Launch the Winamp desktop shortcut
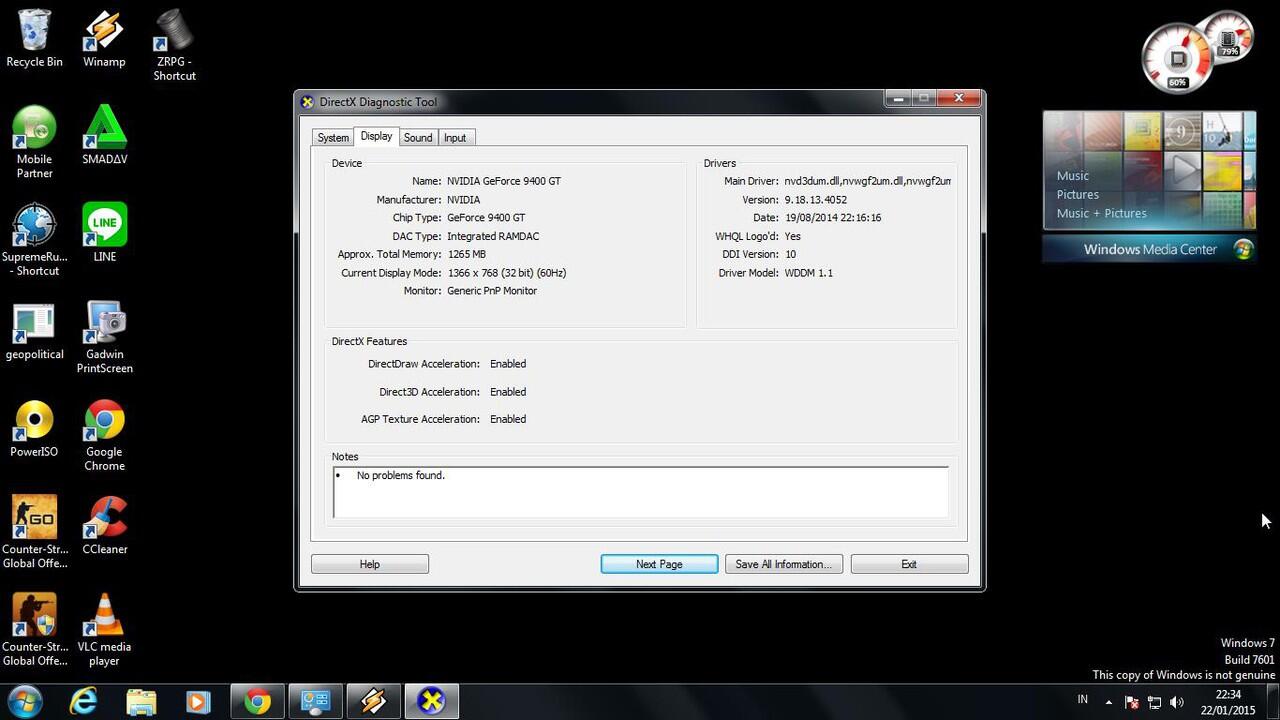 tap(104, 38)
